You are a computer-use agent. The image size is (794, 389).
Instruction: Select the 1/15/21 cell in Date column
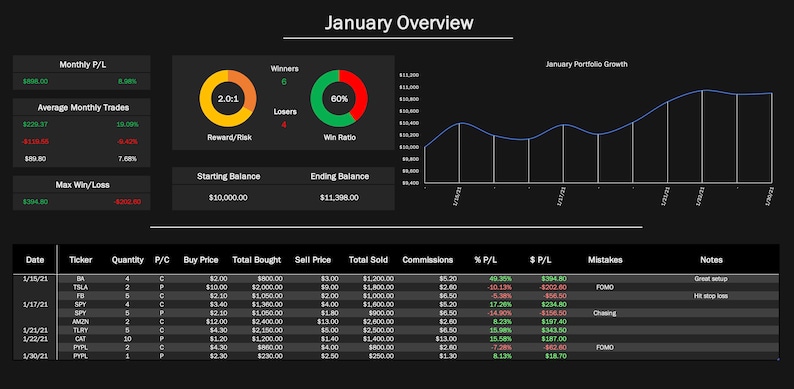coord(35,279)
